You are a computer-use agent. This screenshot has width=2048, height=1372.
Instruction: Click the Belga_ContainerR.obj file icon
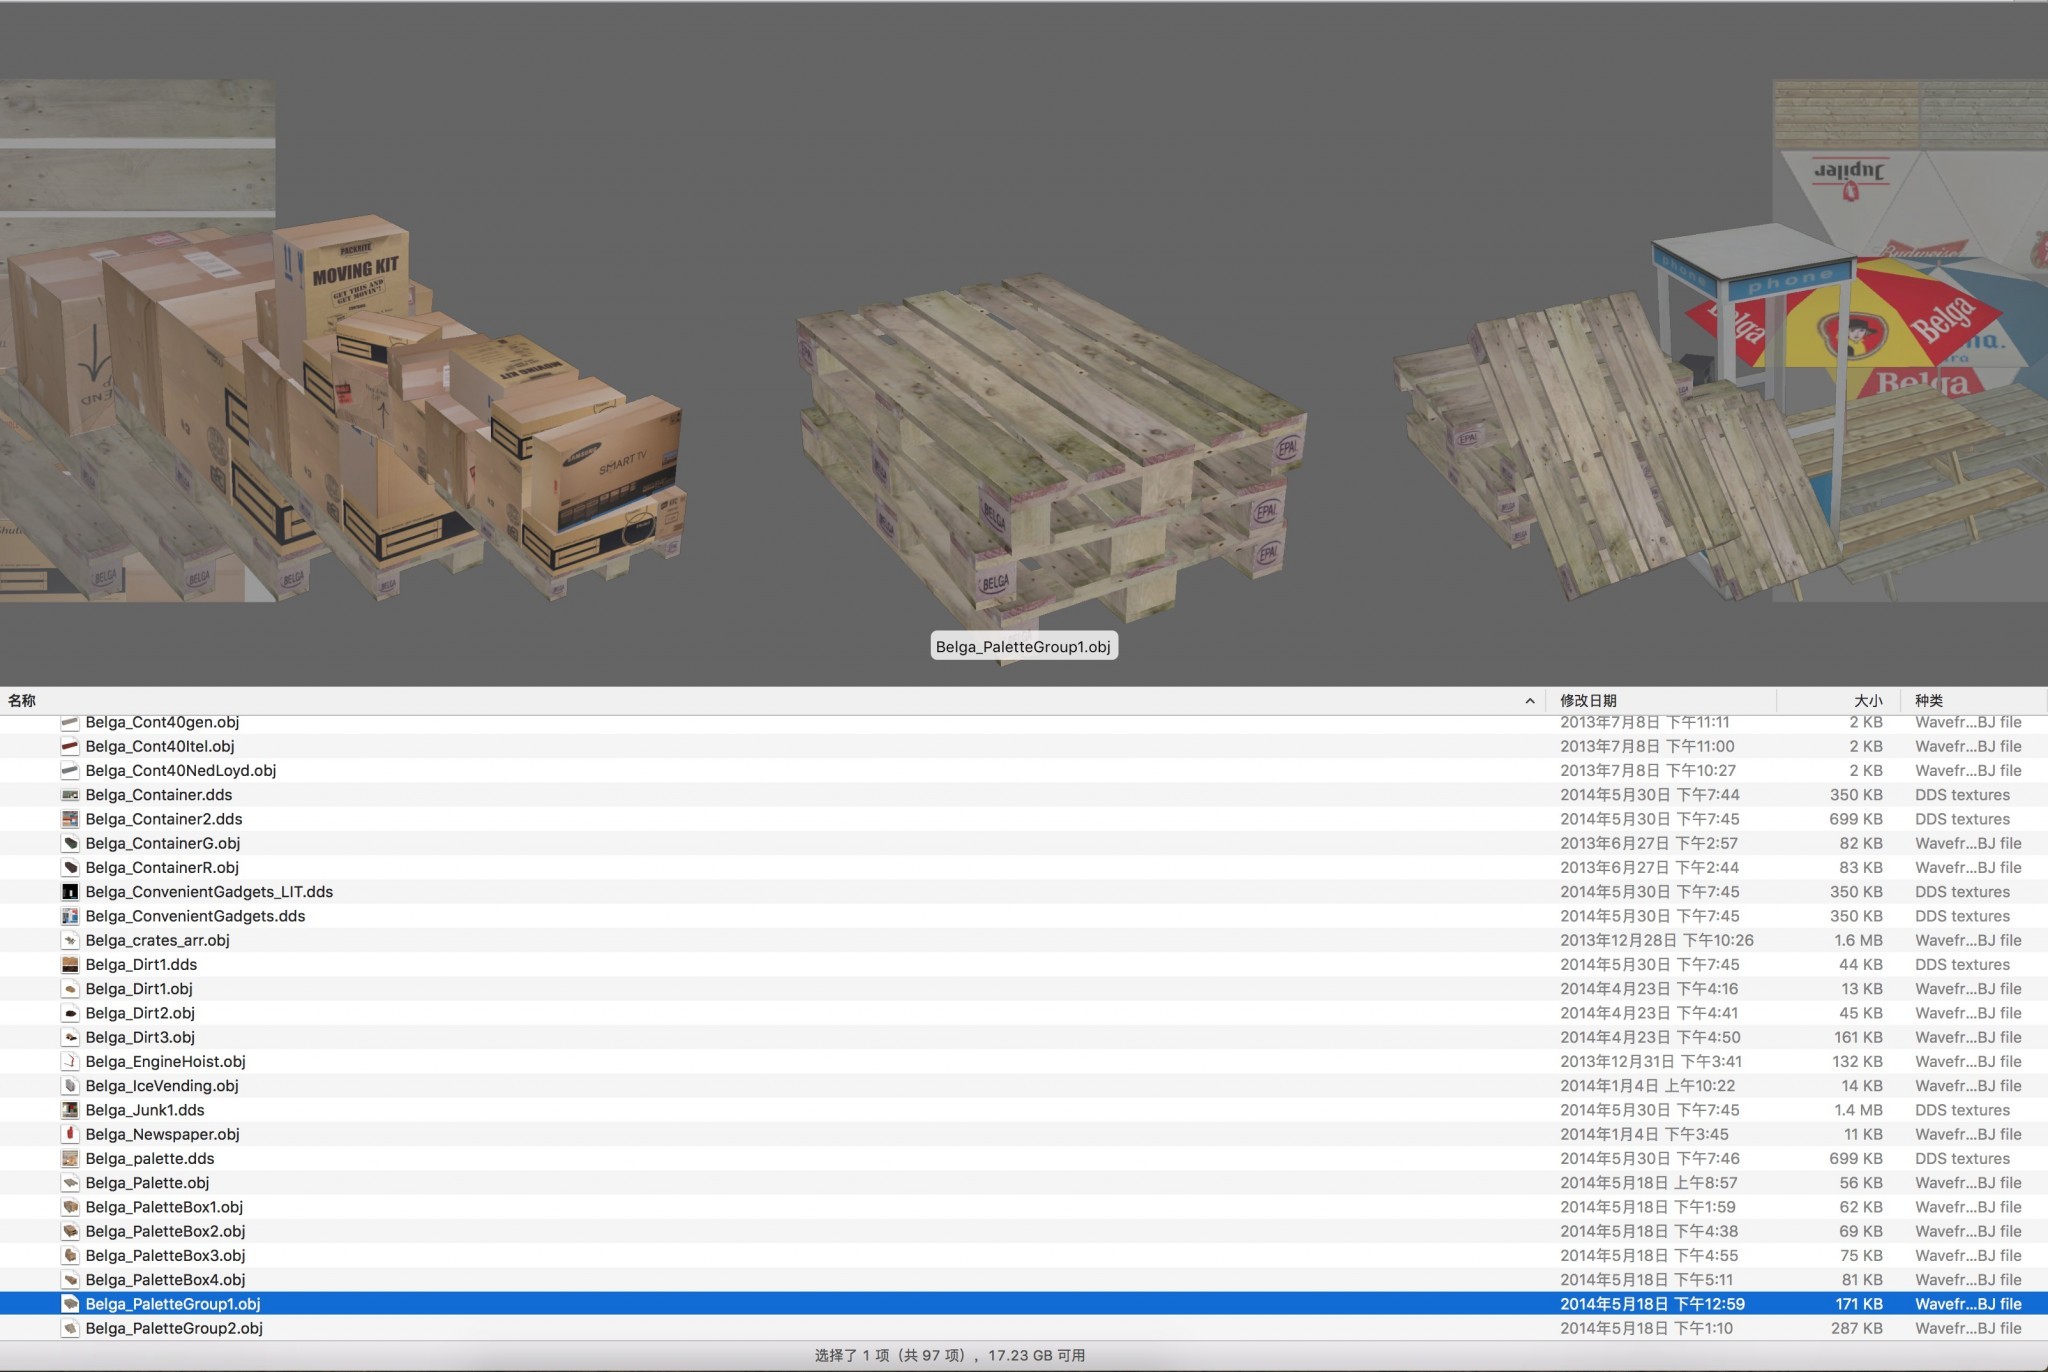[70, 867]
